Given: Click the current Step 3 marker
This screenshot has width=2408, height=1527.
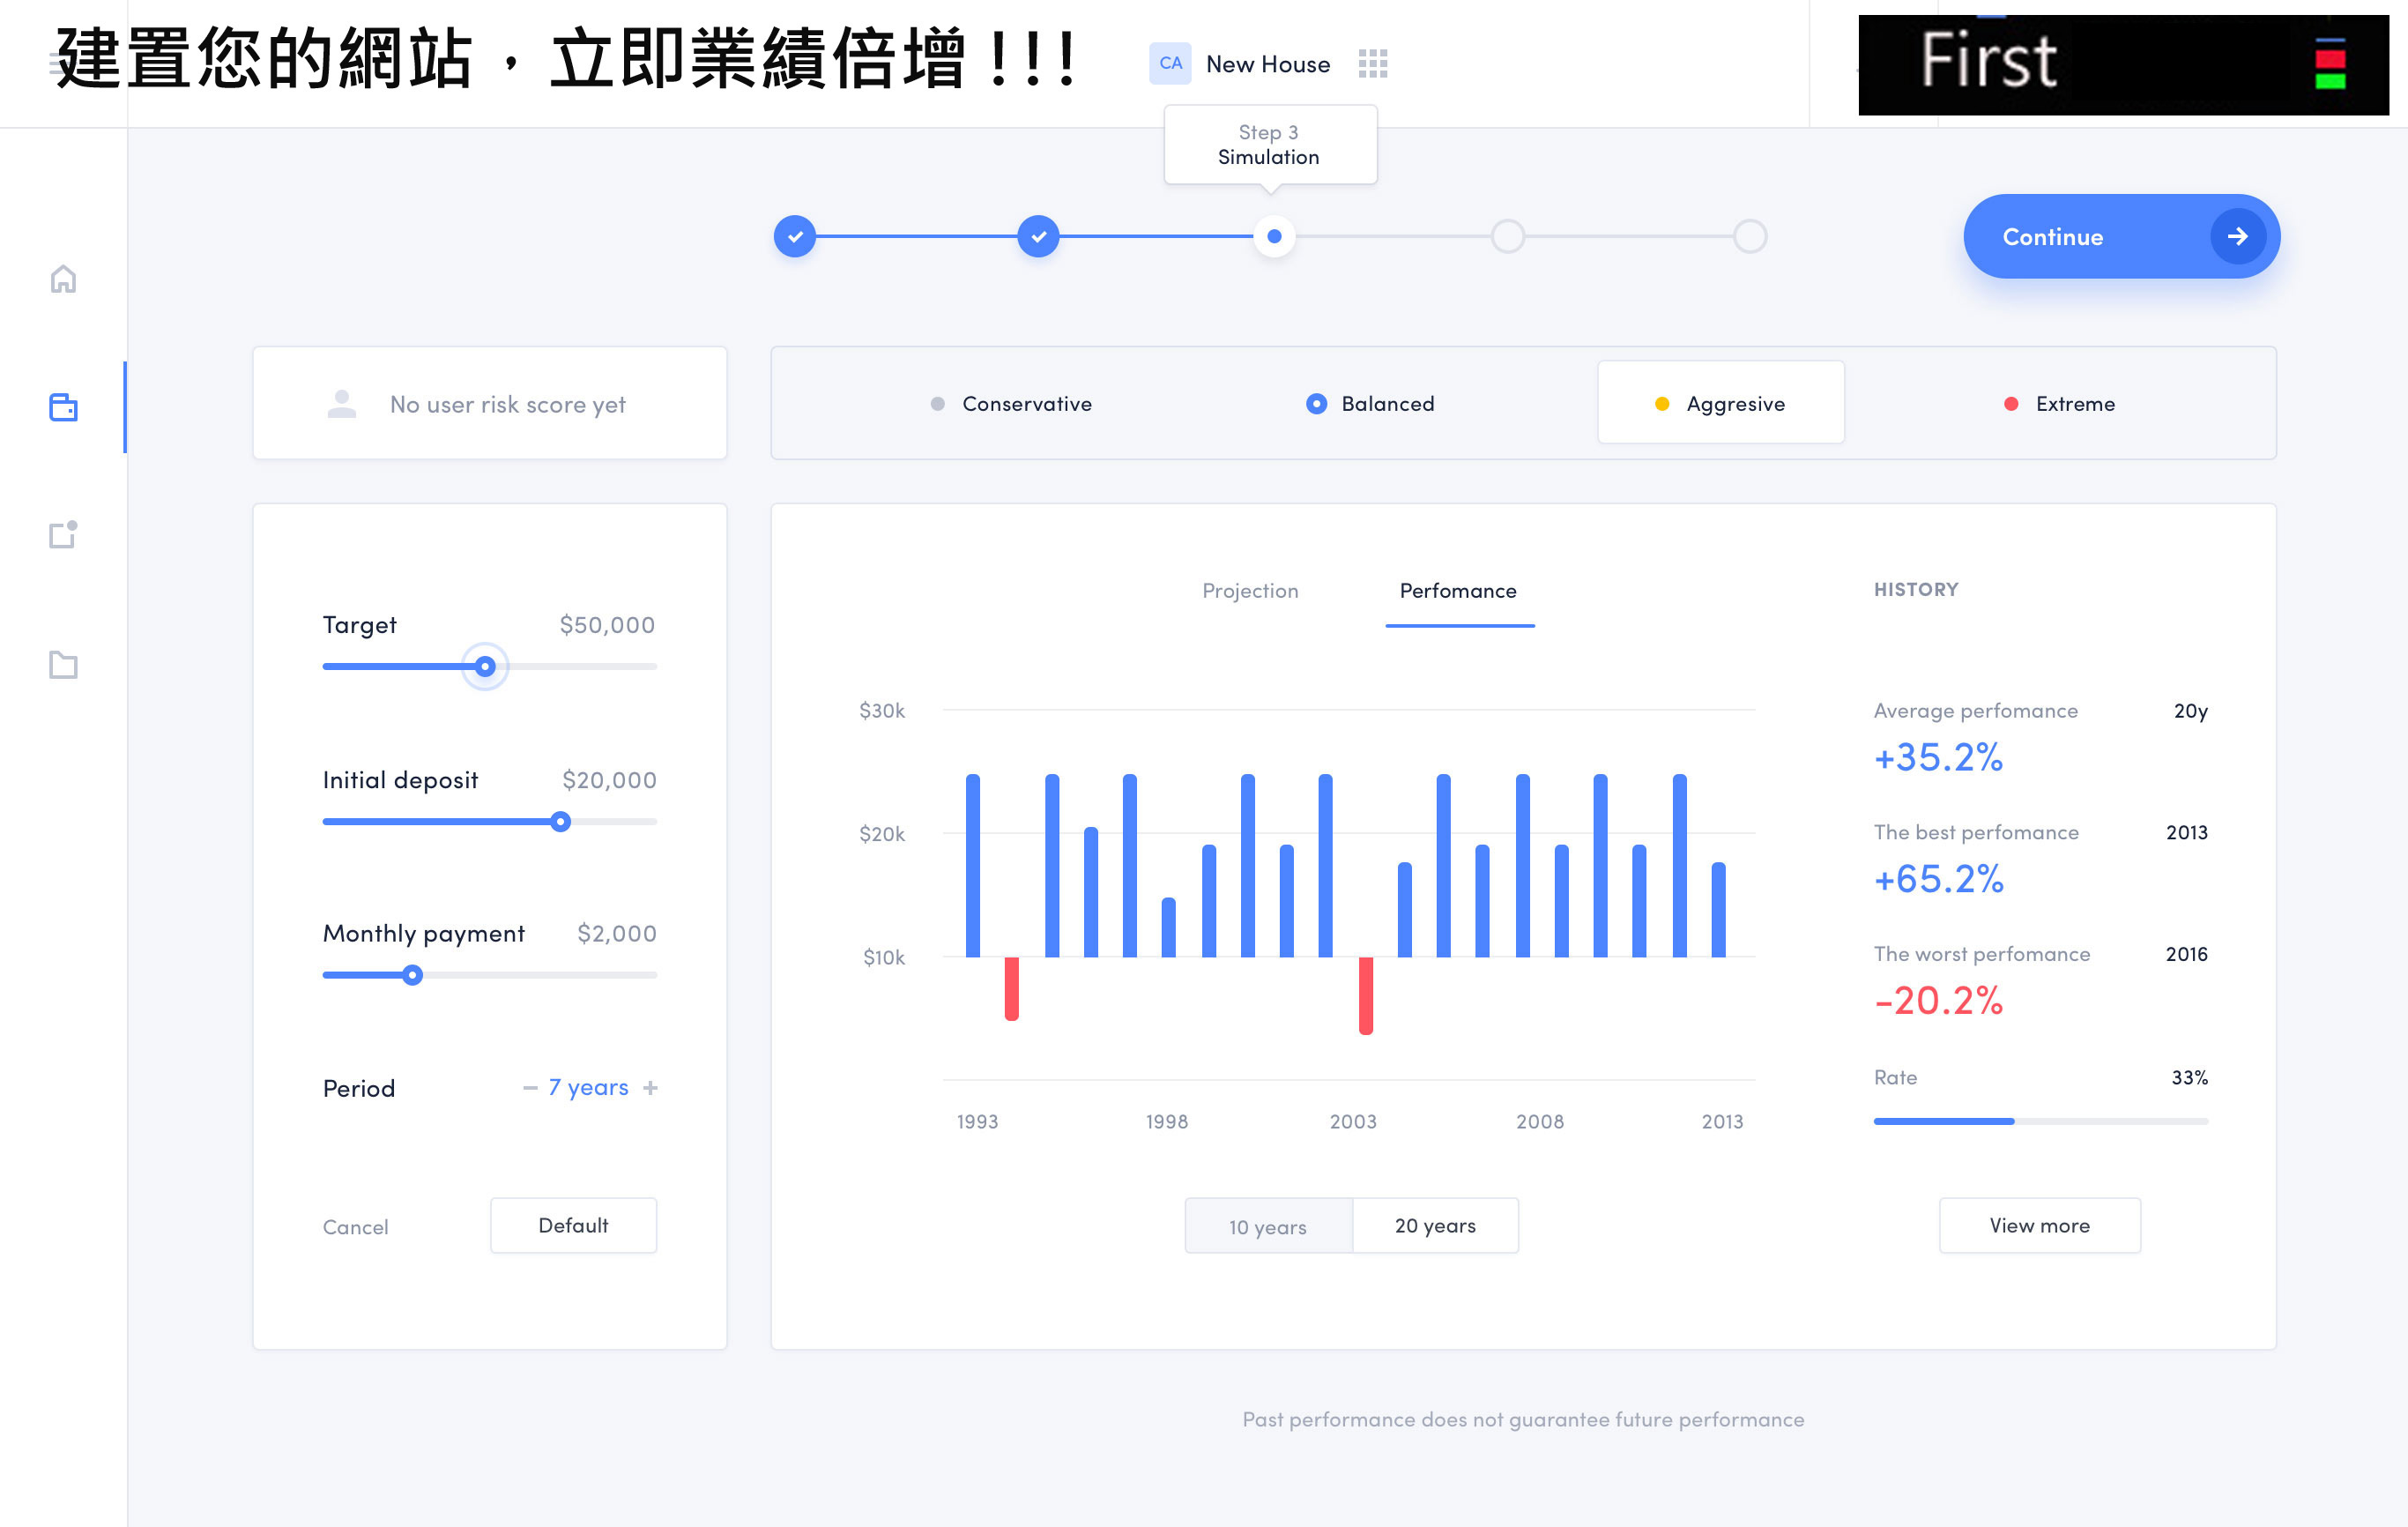Looking at the screenshot, I should (x=1274, y=236).
